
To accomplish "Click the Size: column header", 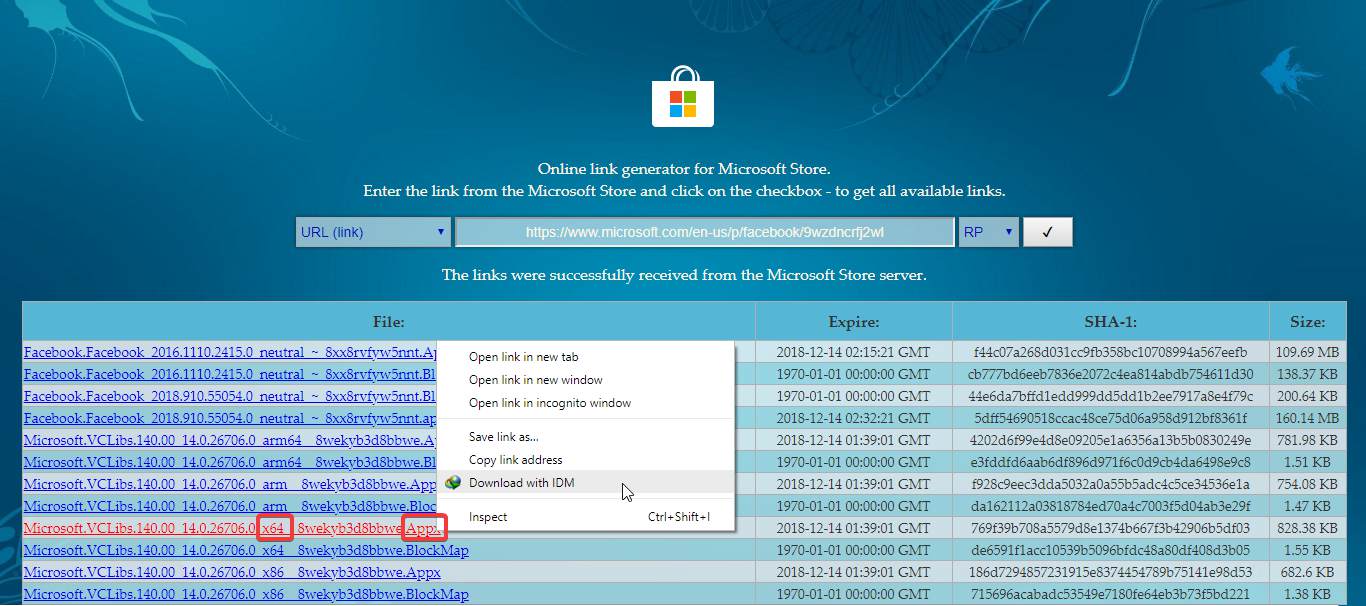I will [1307, 321].
